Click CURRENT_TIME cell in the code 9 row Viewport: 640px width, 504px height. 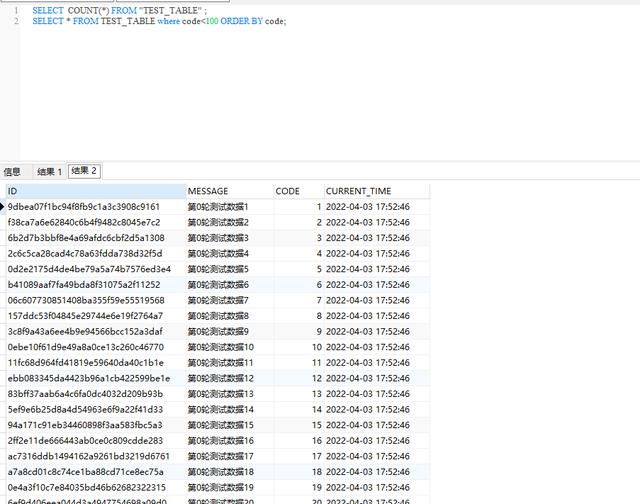377,331
